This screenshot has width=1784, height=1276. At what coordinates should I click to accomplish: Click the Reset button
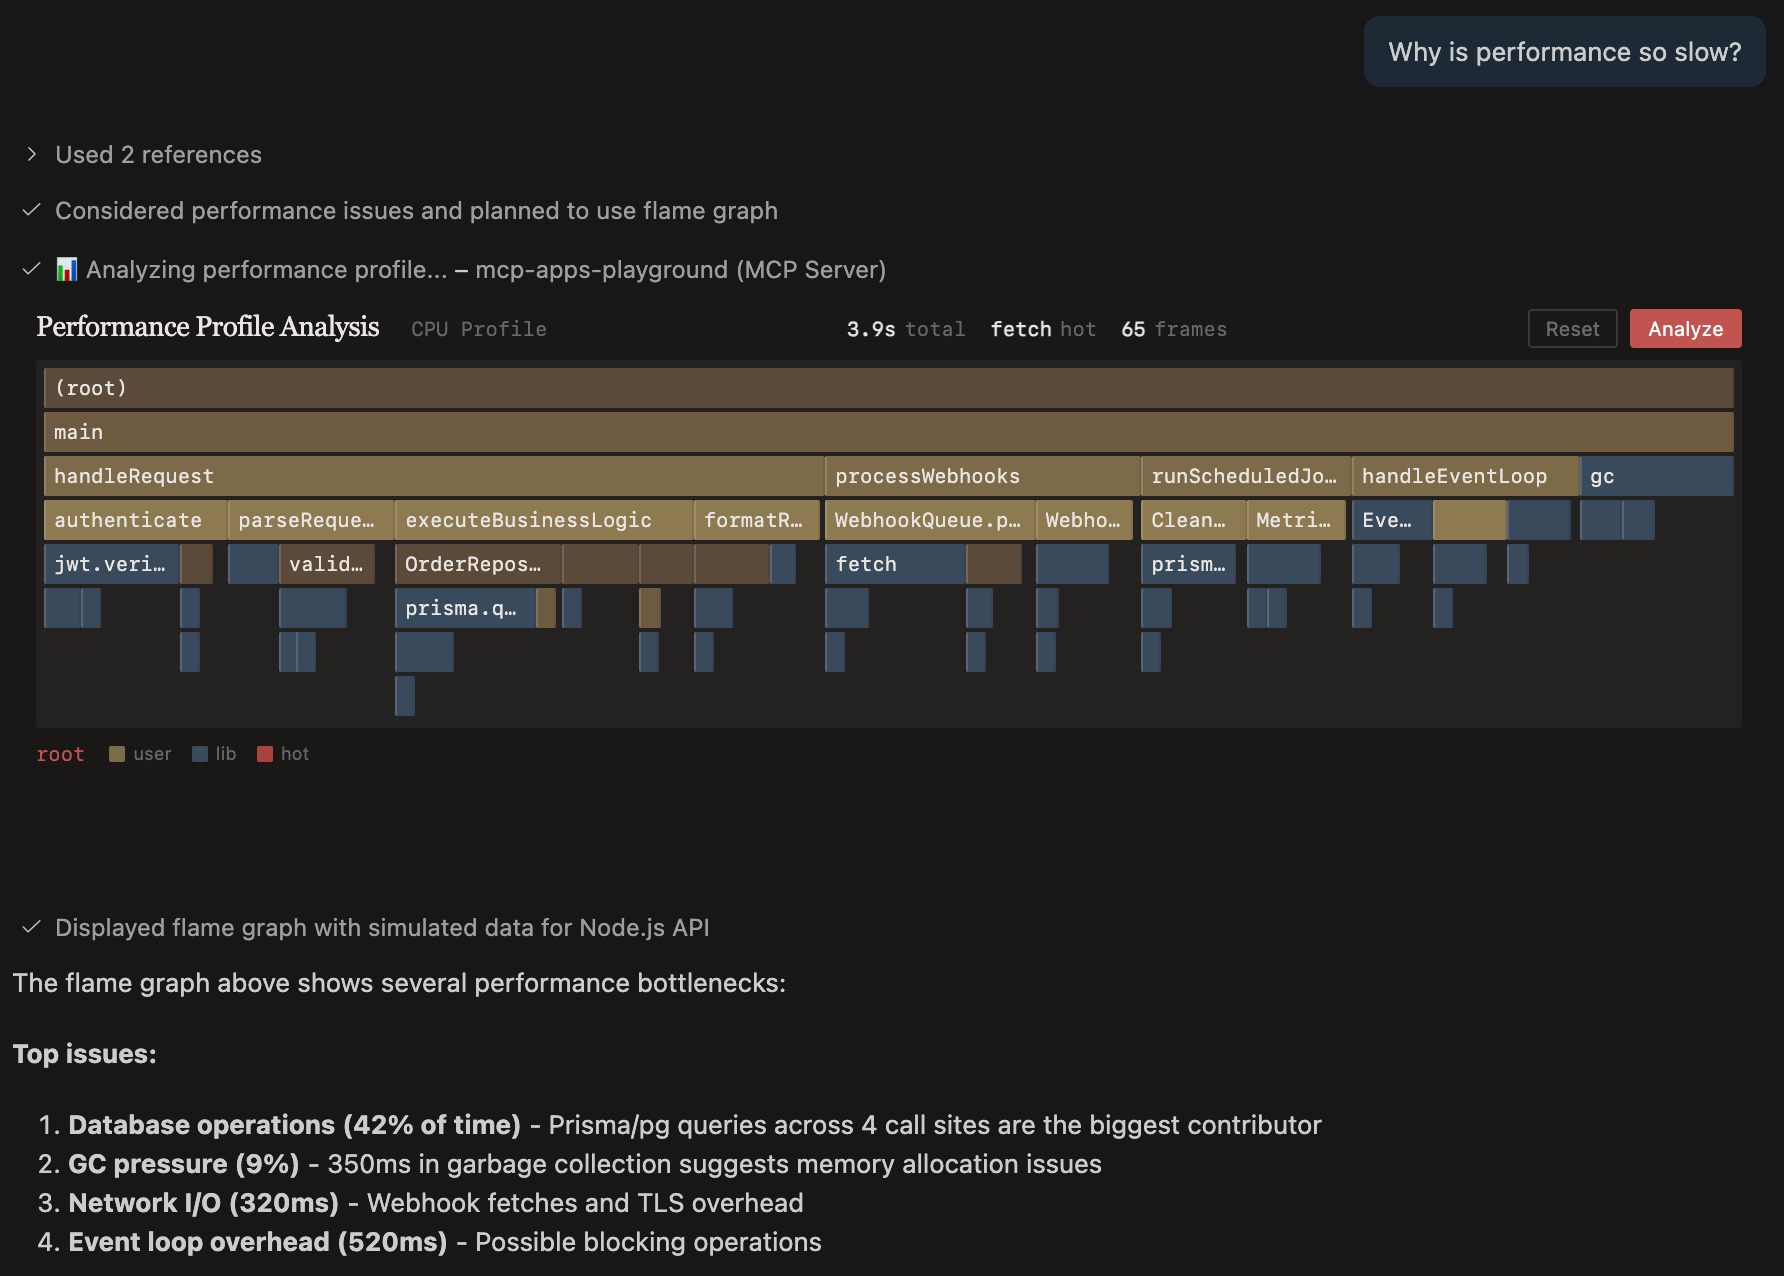coord(1572,328)
